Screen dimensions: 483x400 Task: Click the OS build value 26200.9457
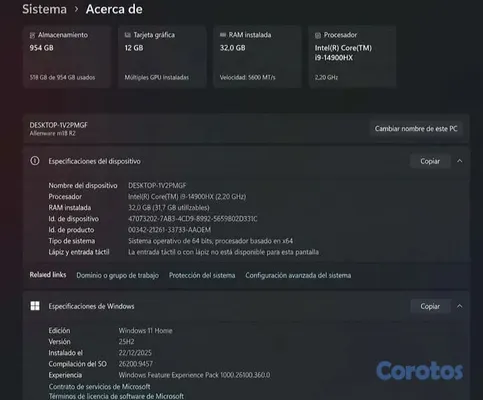click(x=136, y=364)
